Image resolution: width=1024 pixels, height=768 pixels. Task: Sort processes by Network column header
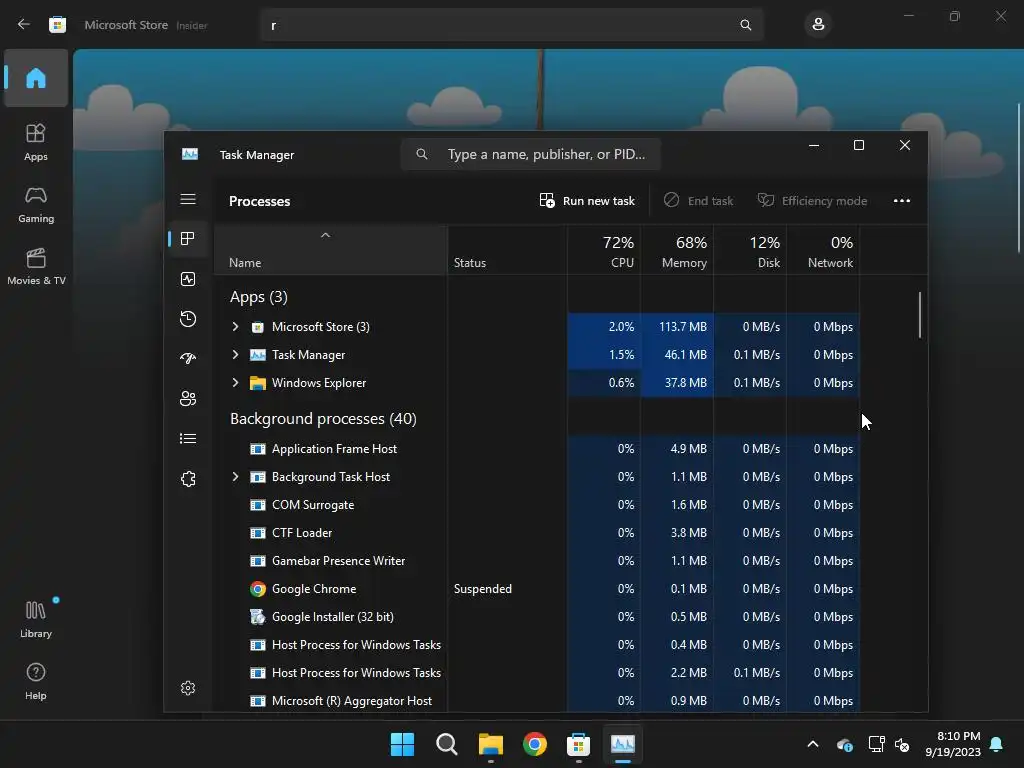tap(824, 250)
